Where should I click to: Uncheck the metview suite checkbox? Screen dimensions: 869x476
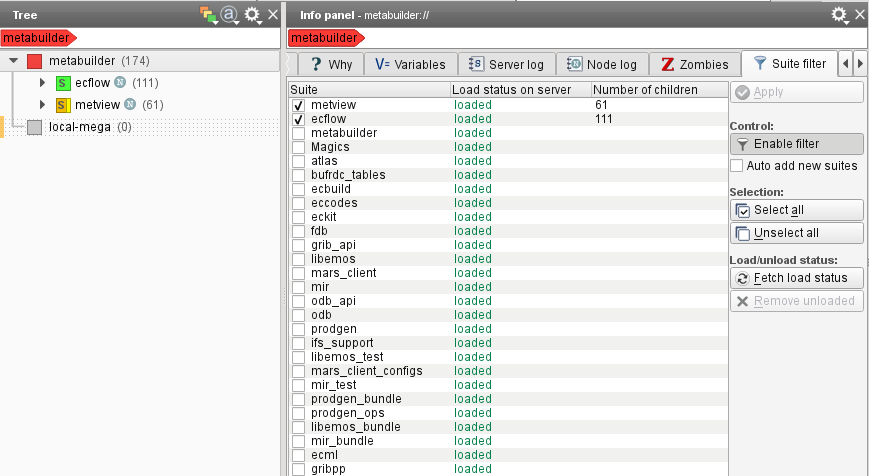[x=298, y=105]
